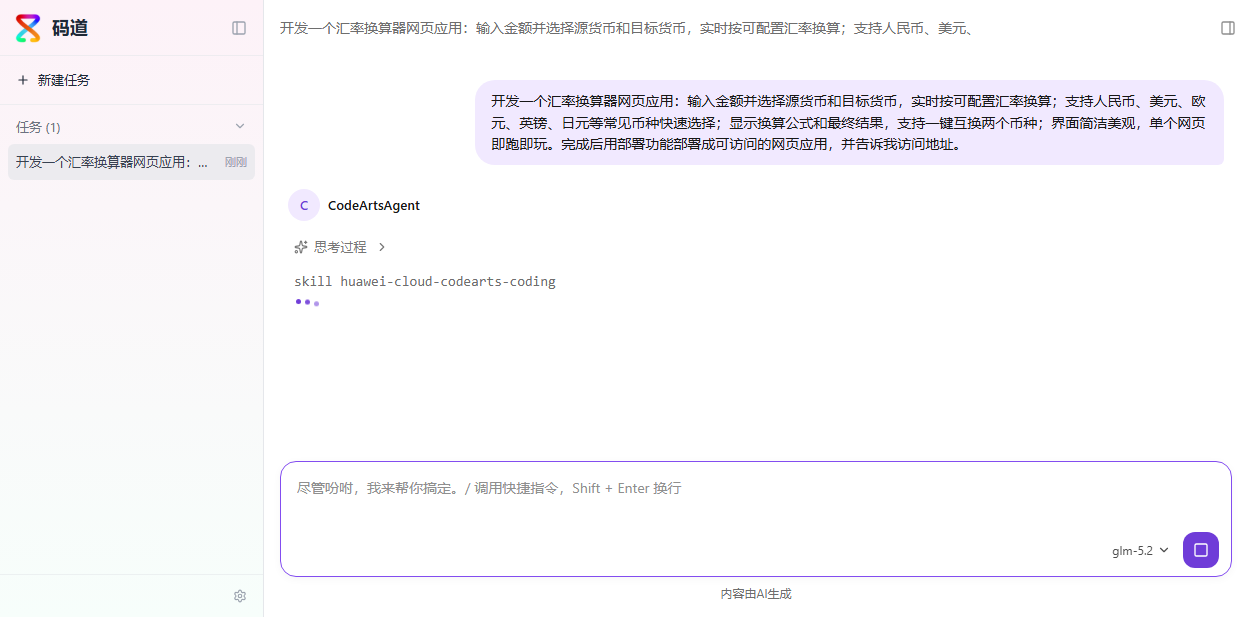Click the 码道 logo icon
1248x617 pixels.
click(x=29, y=28)
